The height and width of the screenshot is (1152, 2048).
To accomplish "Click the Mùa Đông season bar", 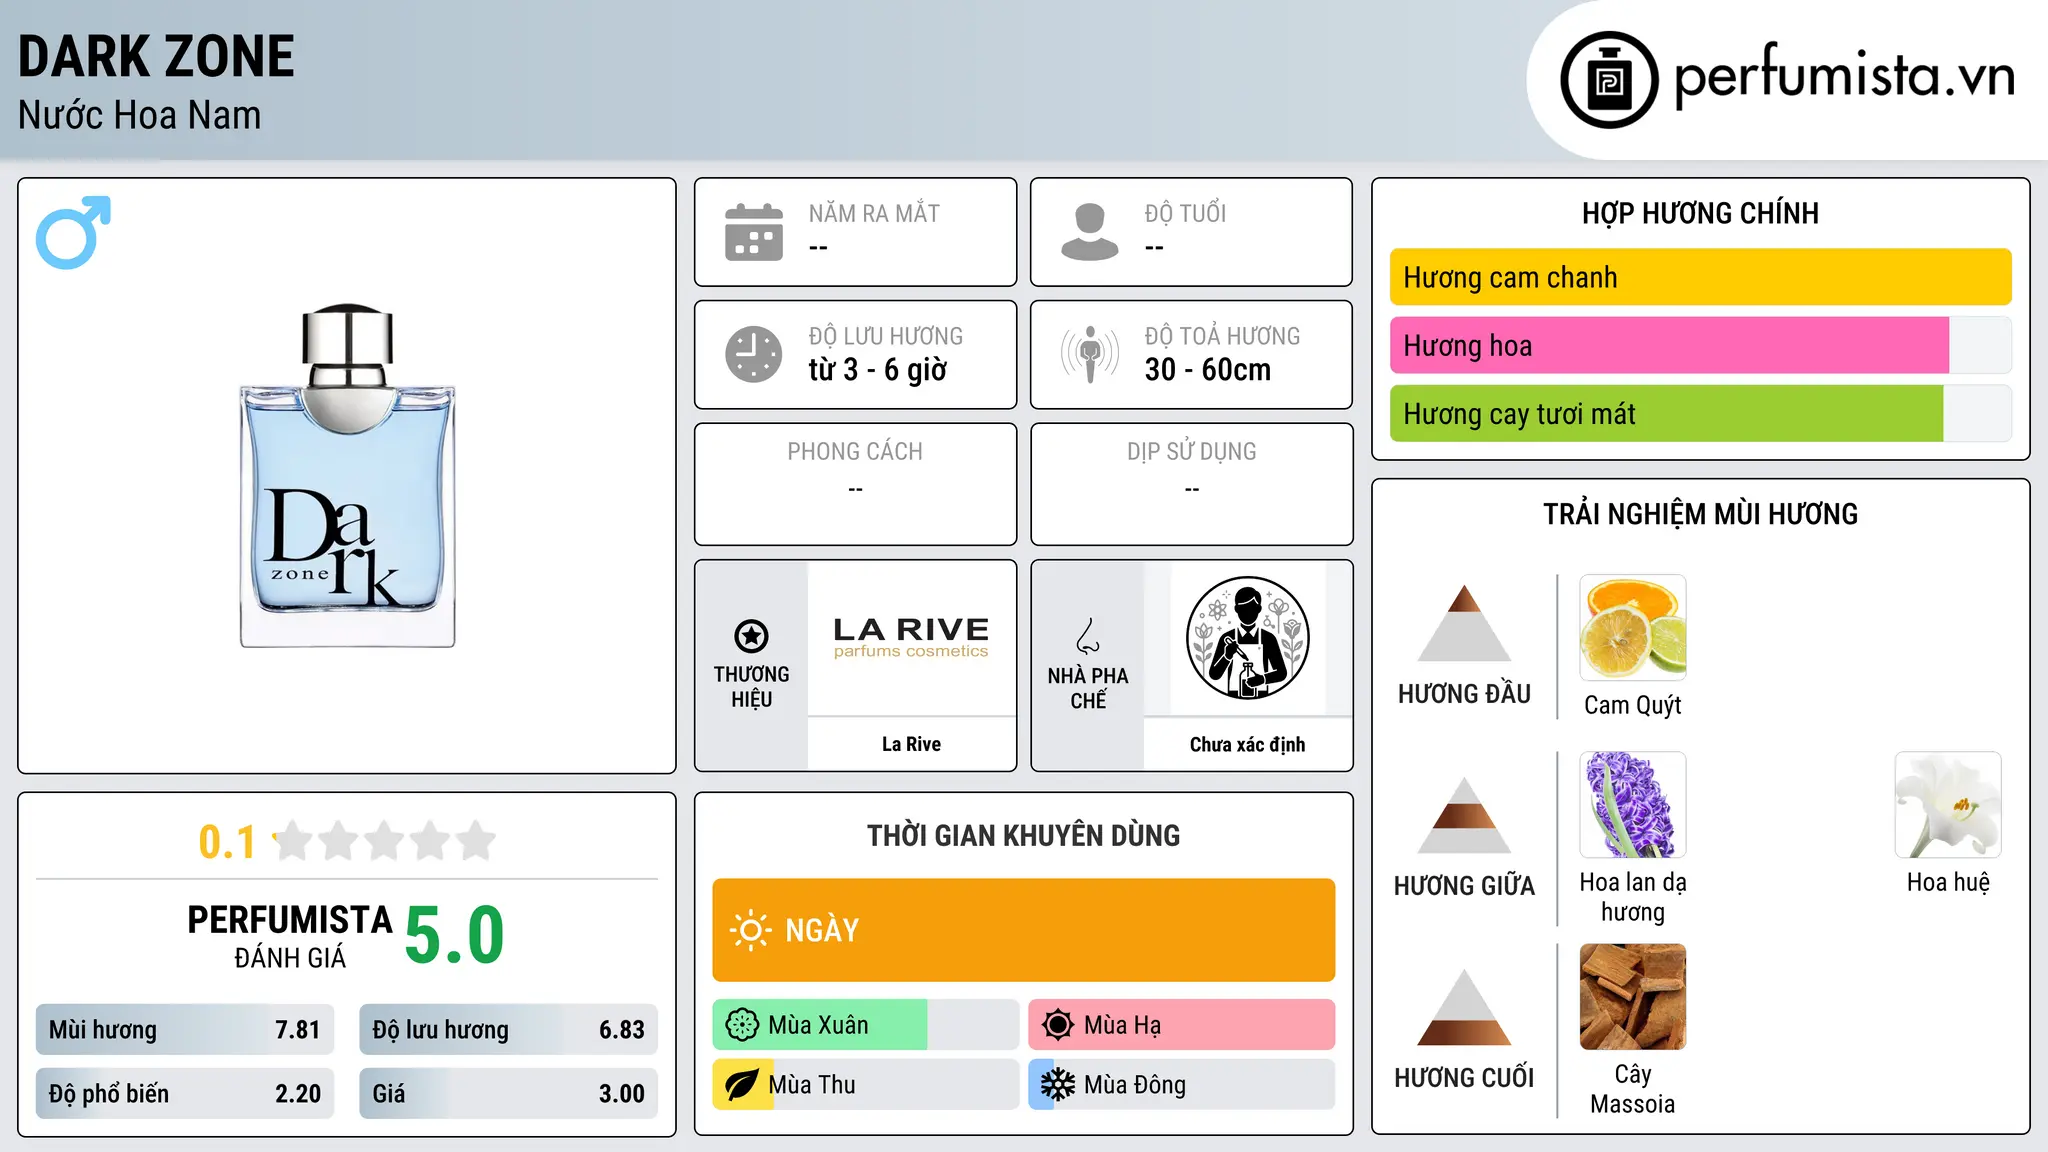I will [1182, 1085].
